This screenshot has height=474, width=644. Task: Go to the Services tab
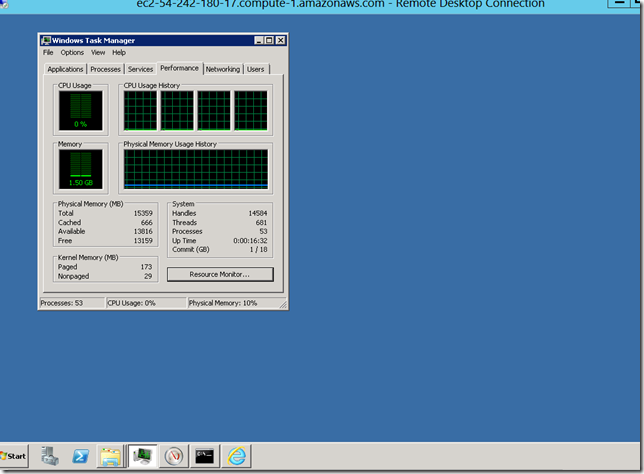(x=141, y=69)
